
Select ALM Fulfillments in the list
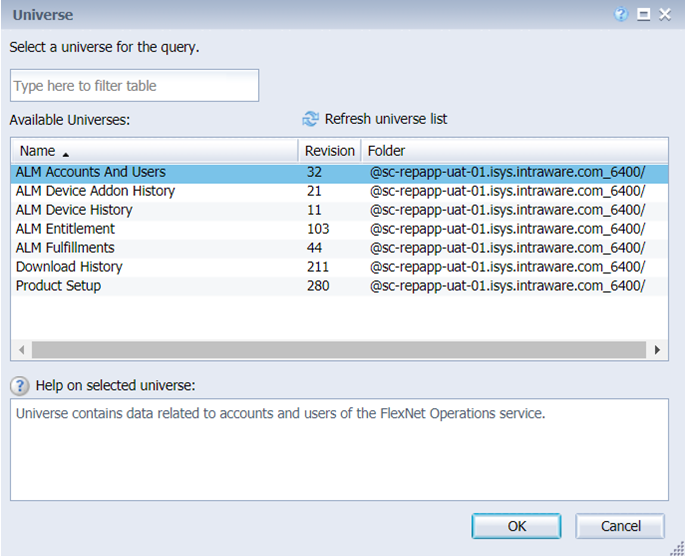(340, 248)
